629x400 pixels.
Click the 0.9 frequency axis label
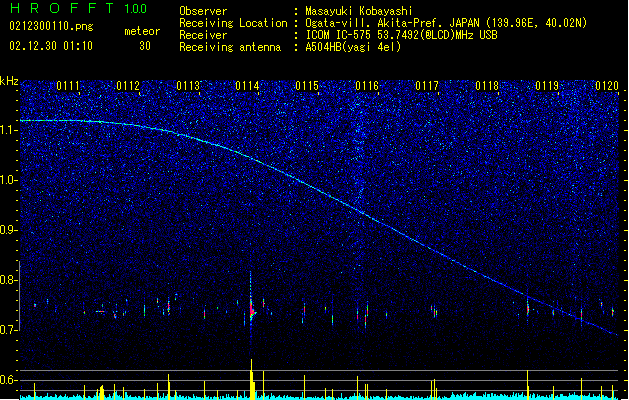tap(9, 230)
